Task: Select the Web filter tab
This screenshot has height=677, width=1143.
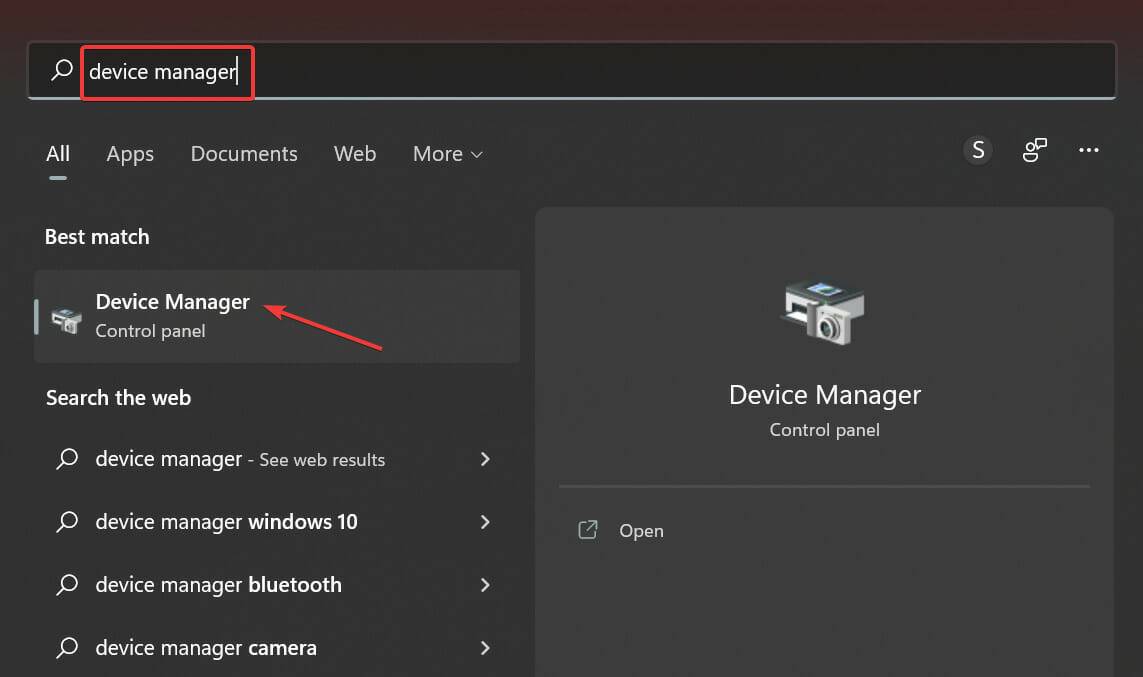Action: coord(354,154)
